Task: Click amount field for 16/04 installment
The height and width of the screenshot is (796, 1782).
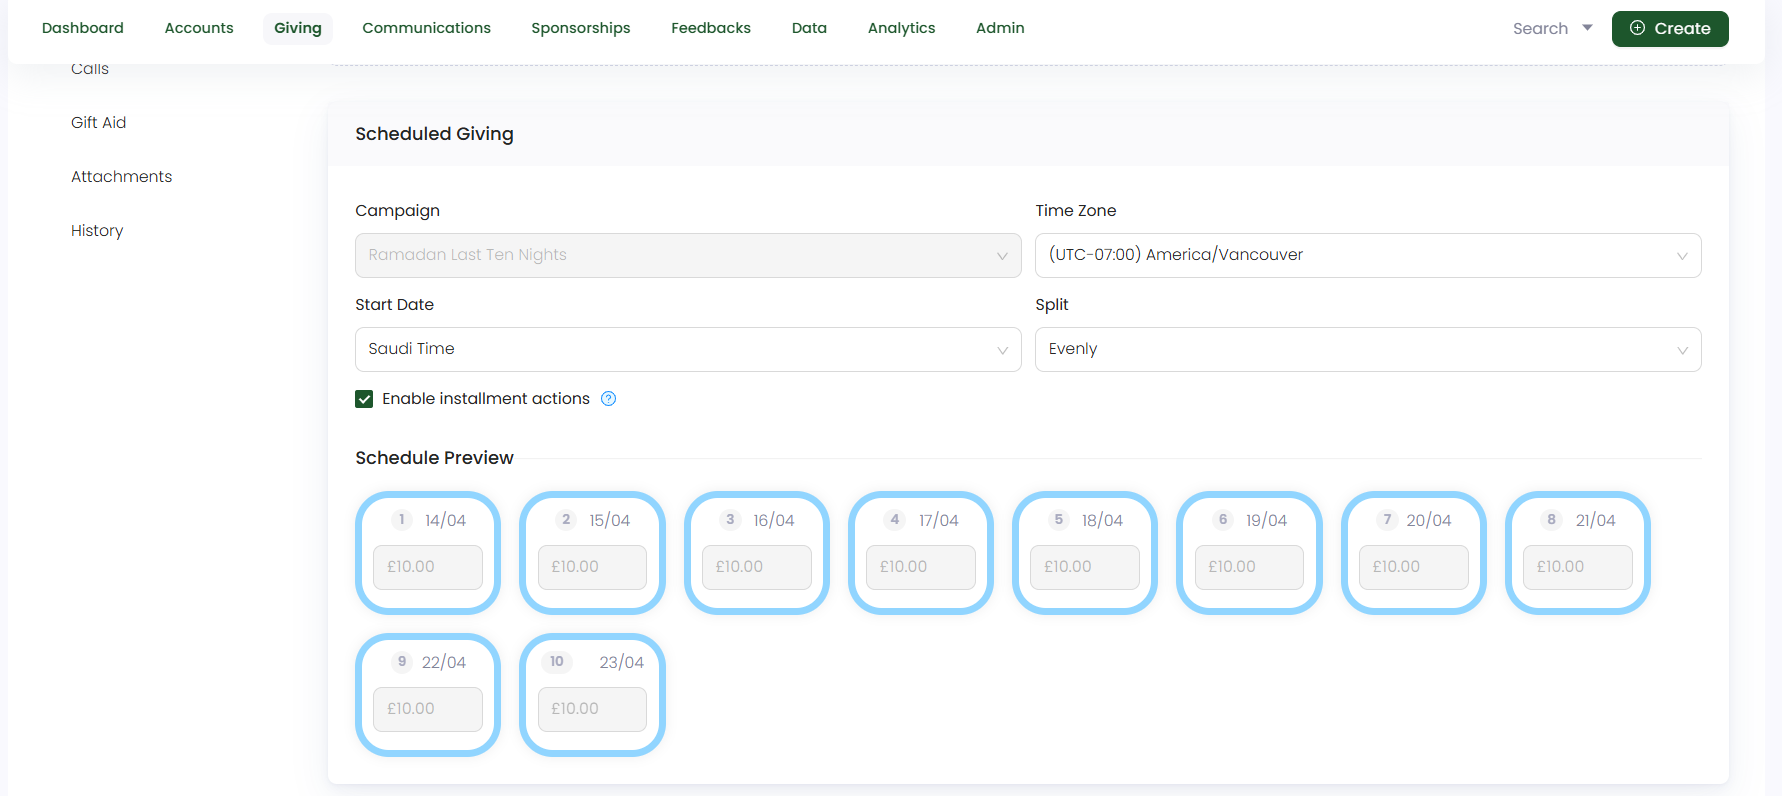Action: click(x=757, y=567)
